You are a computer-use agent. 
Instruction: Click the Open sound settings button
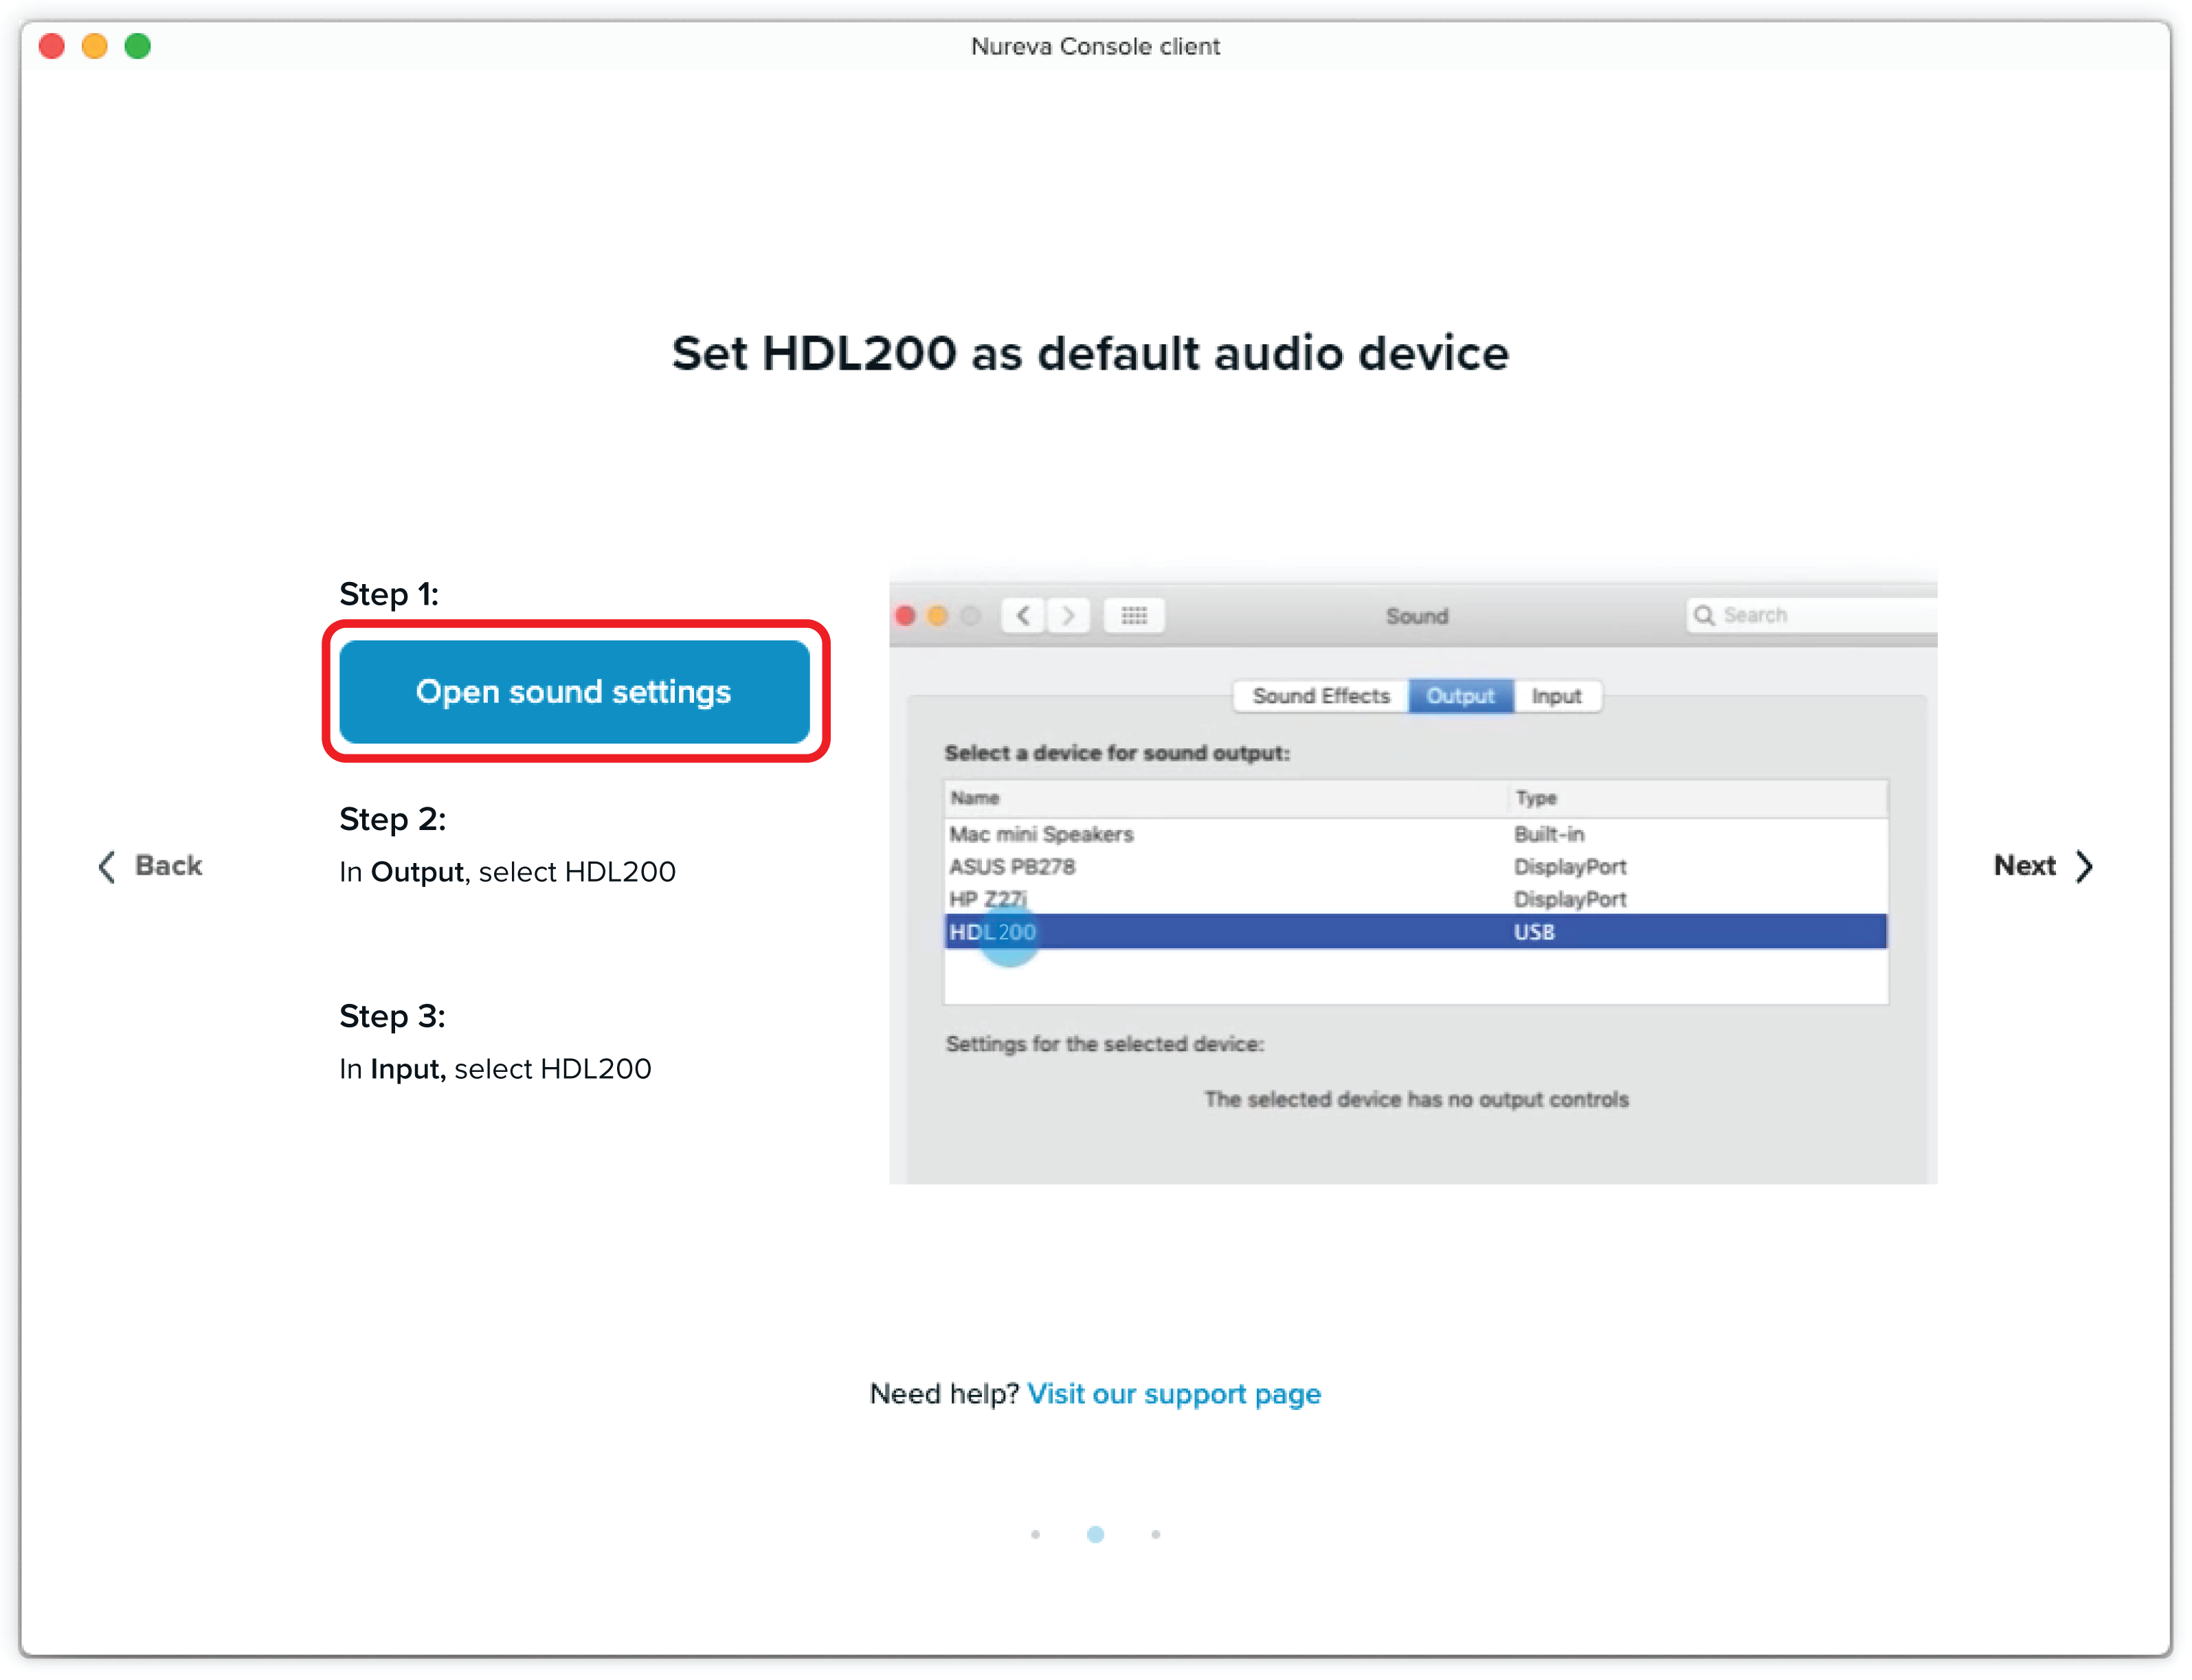click(574, 692)
